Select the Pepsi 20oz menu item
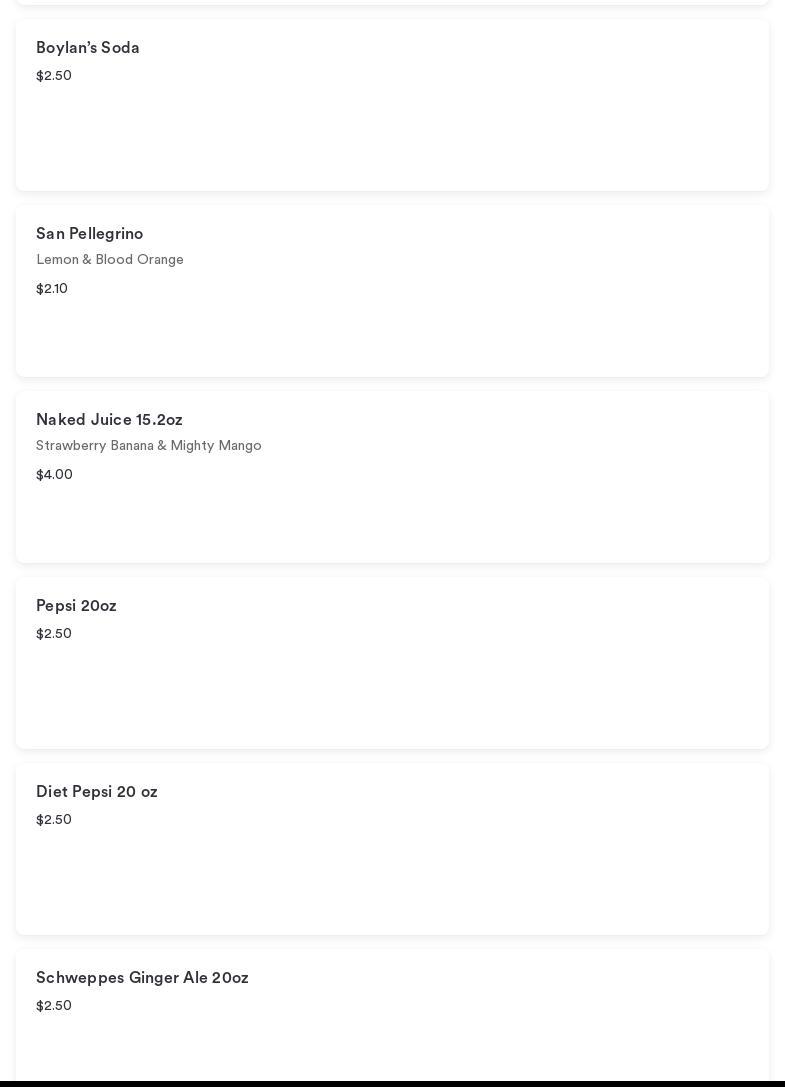This screenshot has width=785, height=1087. [76, 606]
